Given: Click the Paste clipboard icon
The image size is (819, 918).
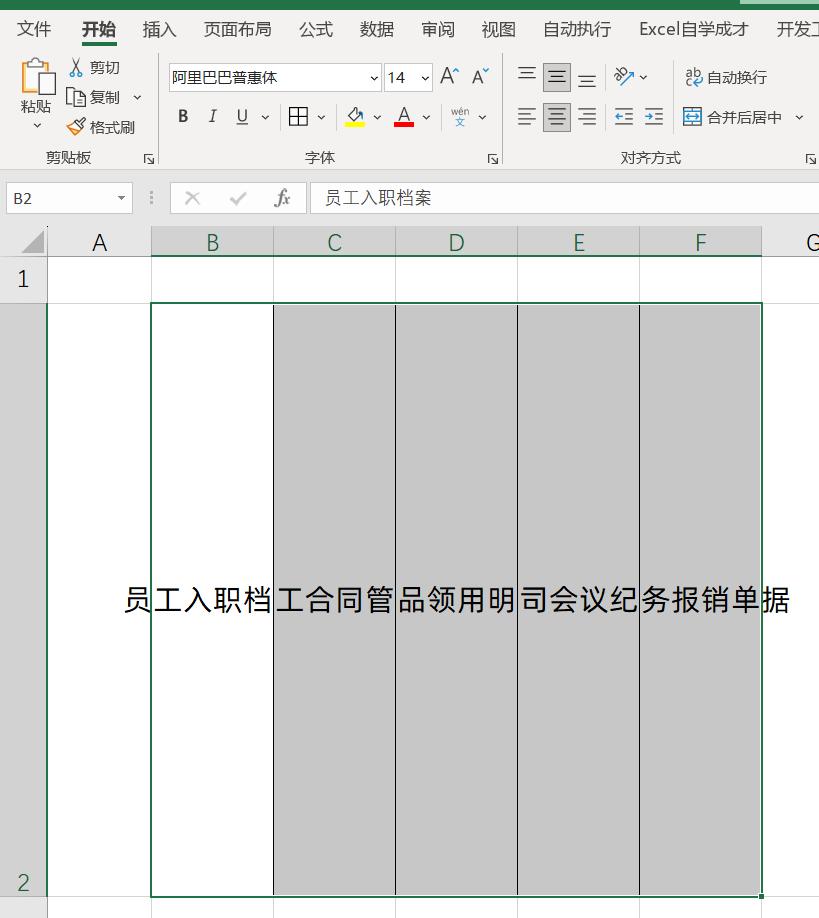Looking at the screenshot, I should coord(38,76).
